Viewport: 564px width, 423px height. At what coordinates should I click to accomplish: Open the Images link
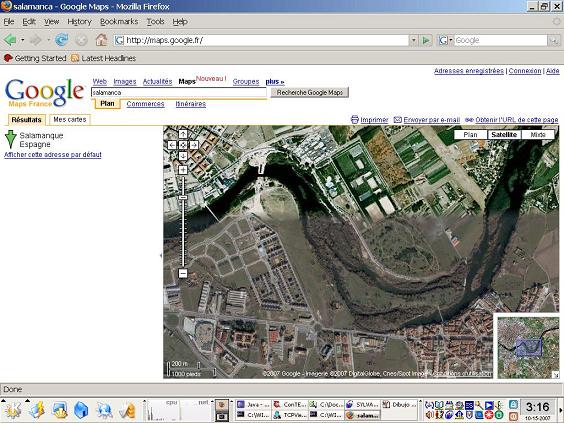pos(125,82)
